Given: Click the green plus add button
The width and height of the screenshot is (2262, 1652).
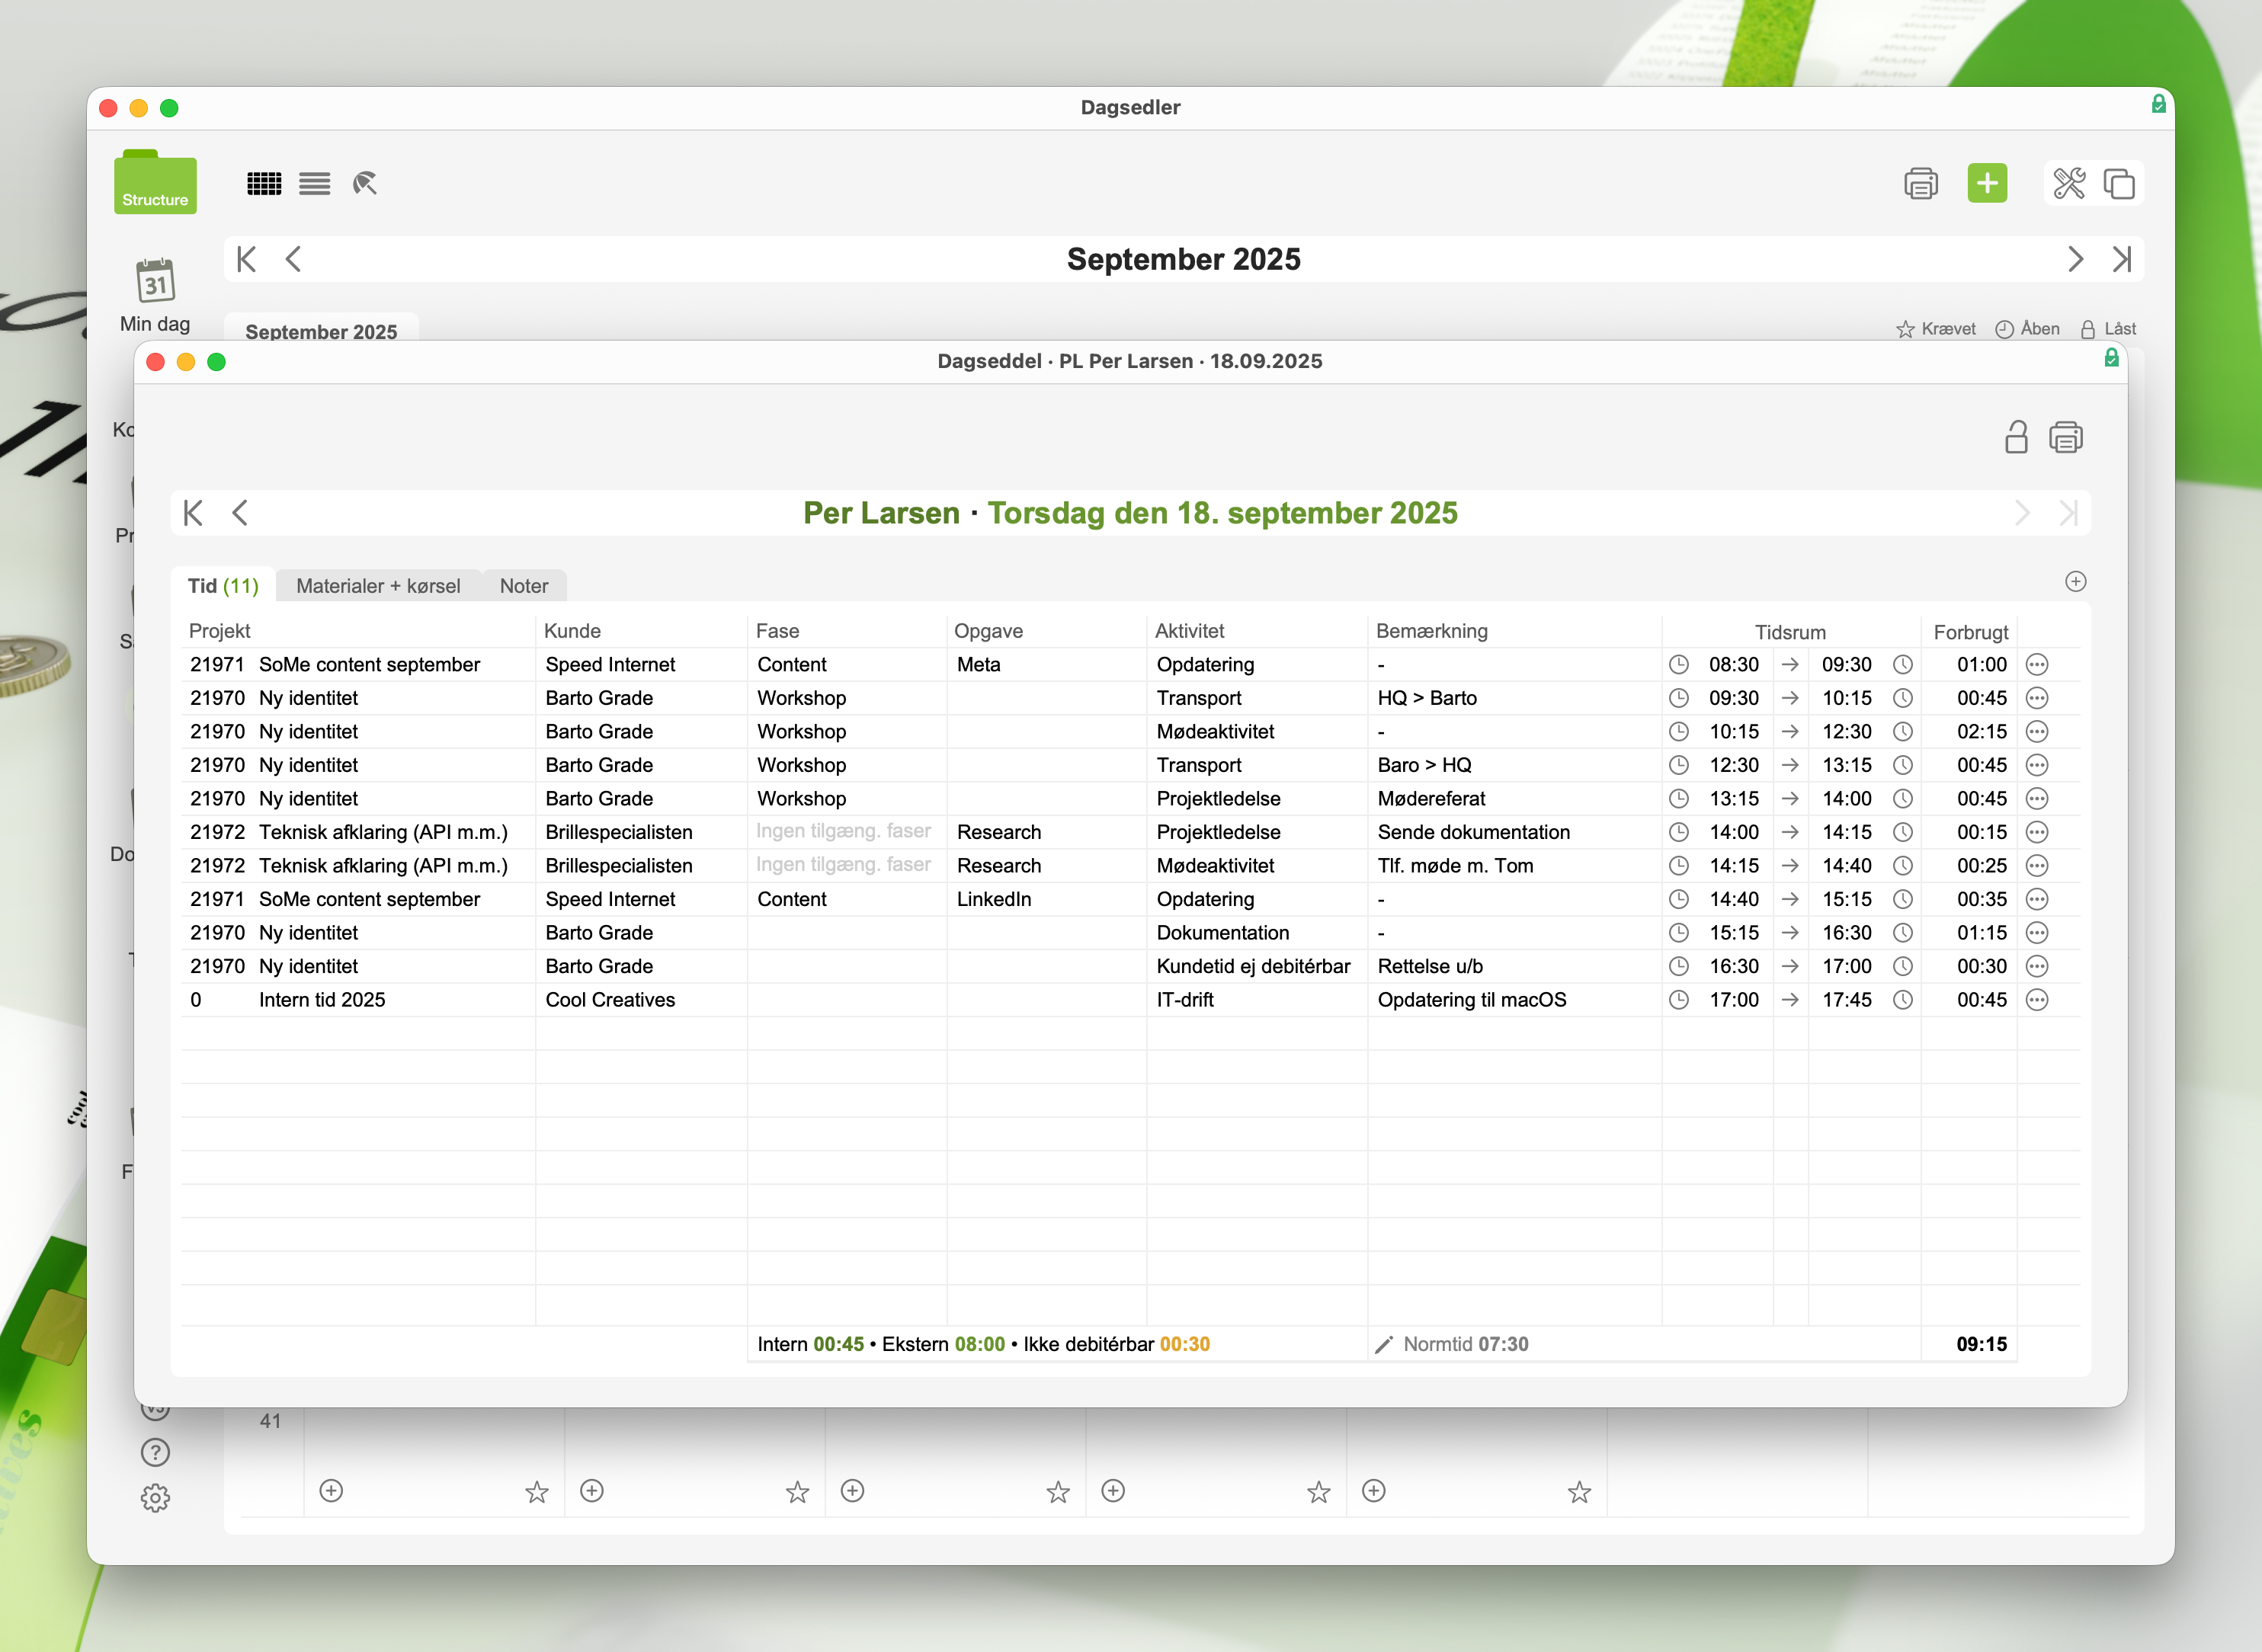Looking at the screenshot, I should tap(1986, 184).
